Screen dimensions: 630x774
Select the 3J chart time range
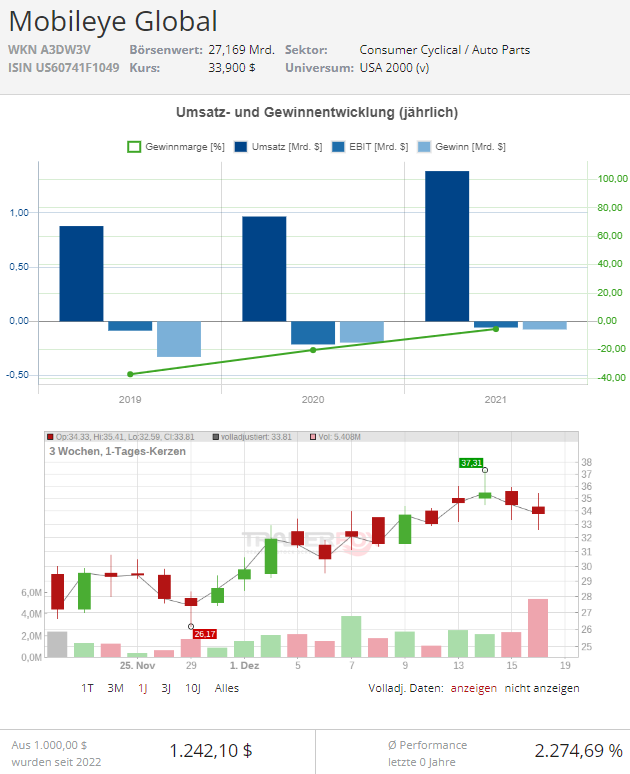[166, 688]
